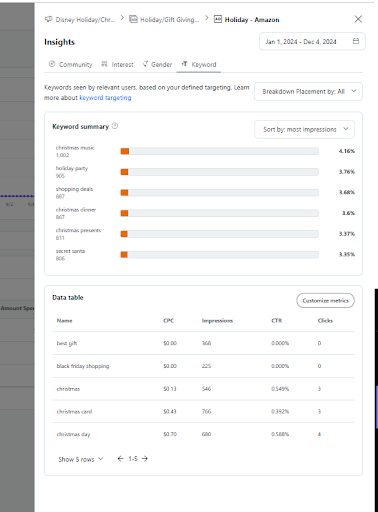Switch to the Gender tab
This screenshot has height=512, width=378.
157,64
